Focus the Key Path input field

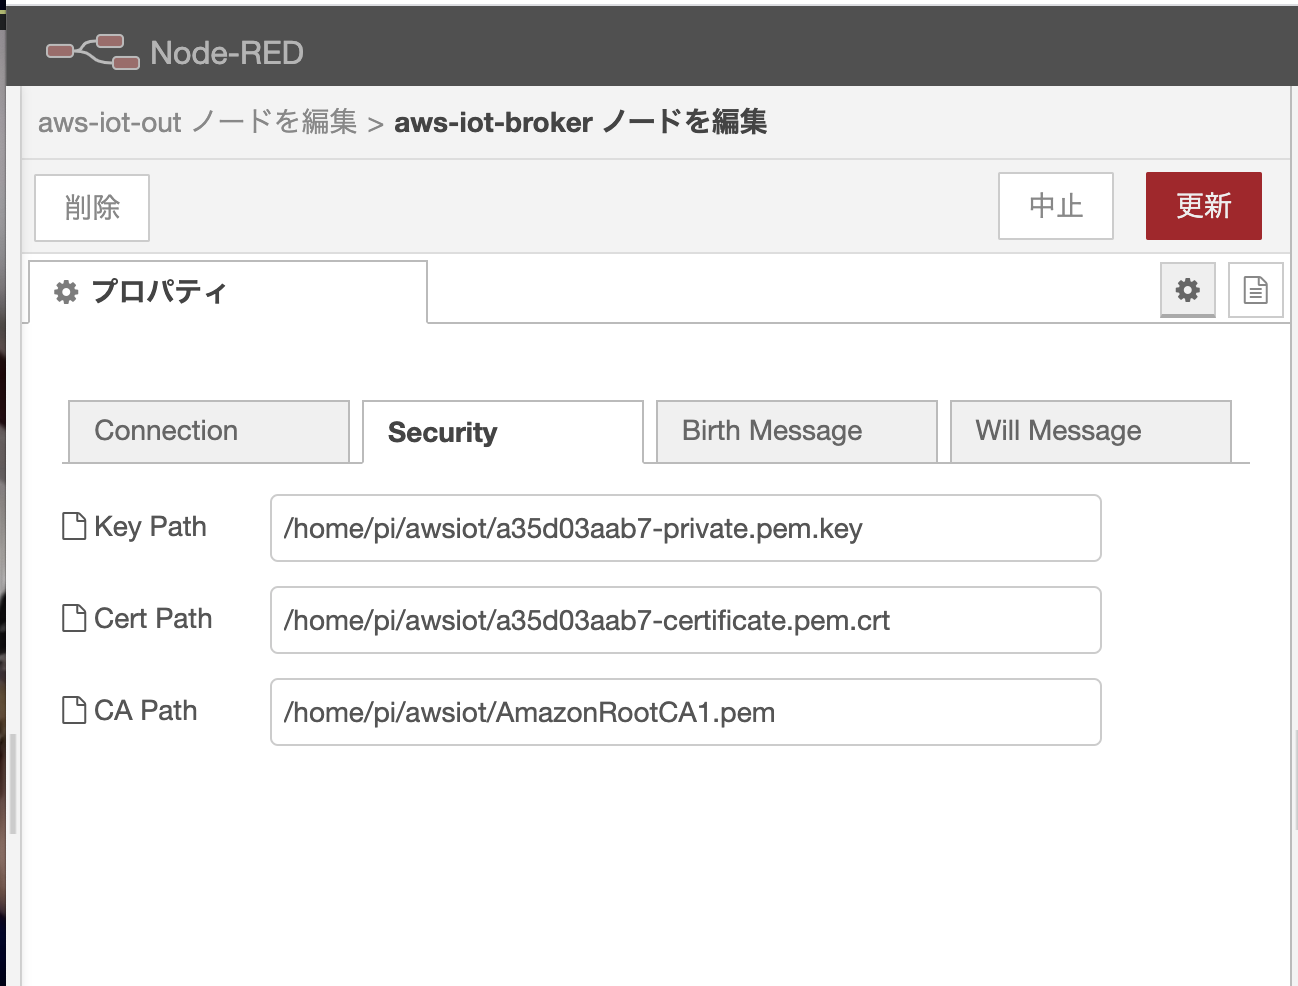coord(686,528)
